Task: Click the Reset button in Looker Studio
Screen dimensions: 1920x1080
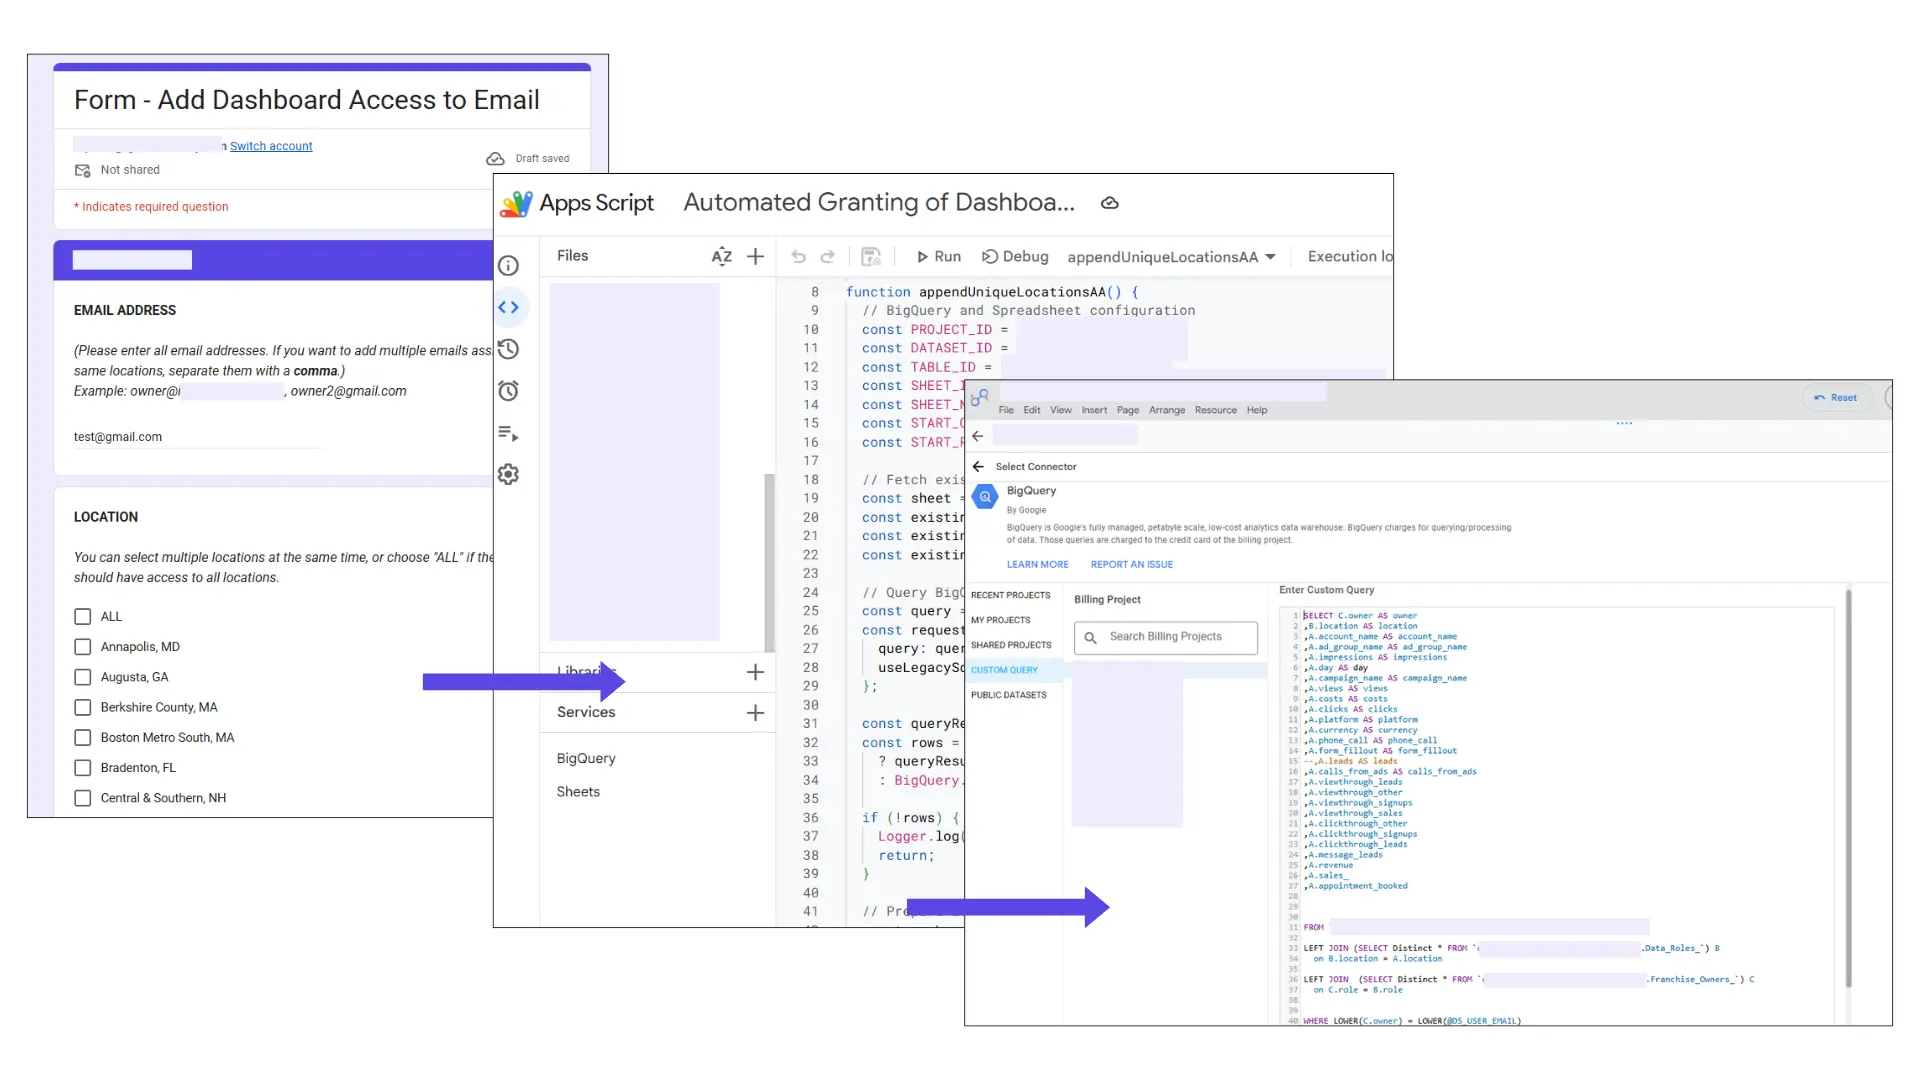Action: click(x=1836, y=398)
